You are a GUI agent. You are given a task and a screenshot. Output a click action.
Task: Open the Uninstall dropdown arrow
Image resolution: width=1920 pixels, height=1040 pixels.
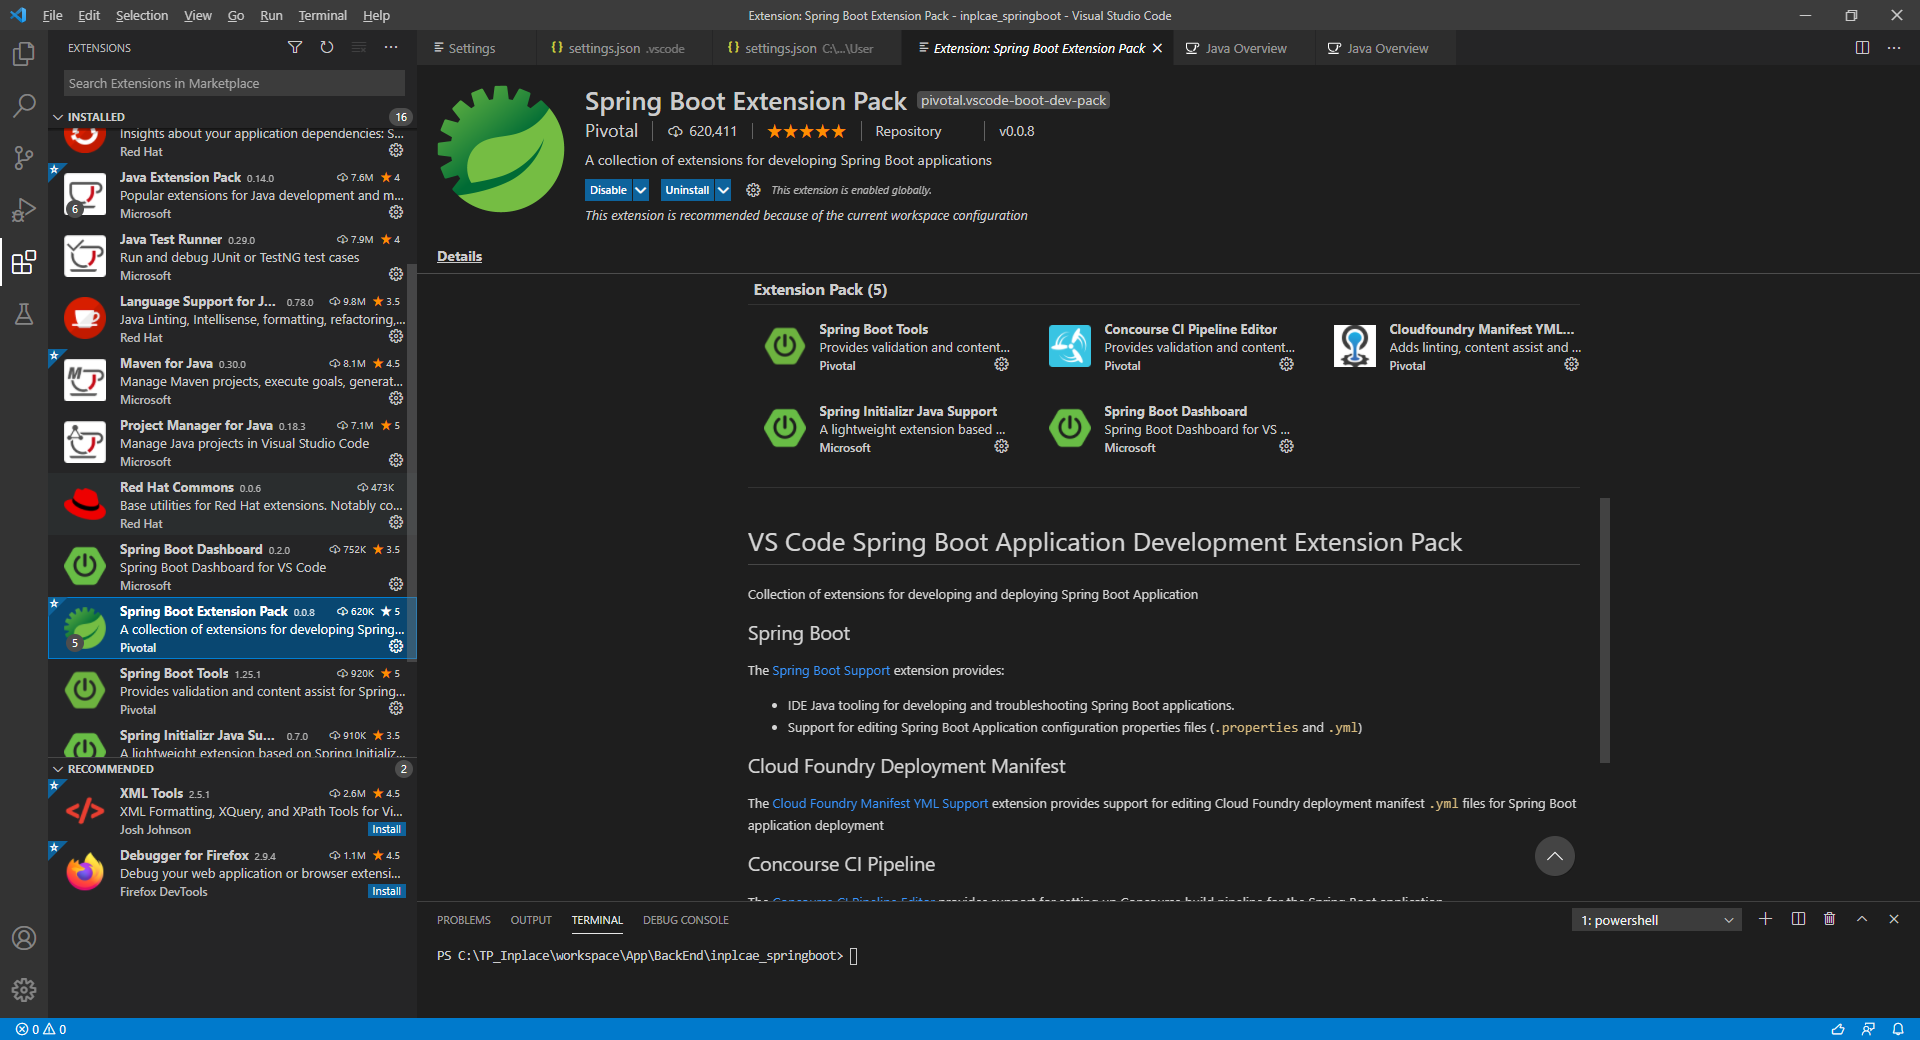click(x=723, y=190)
